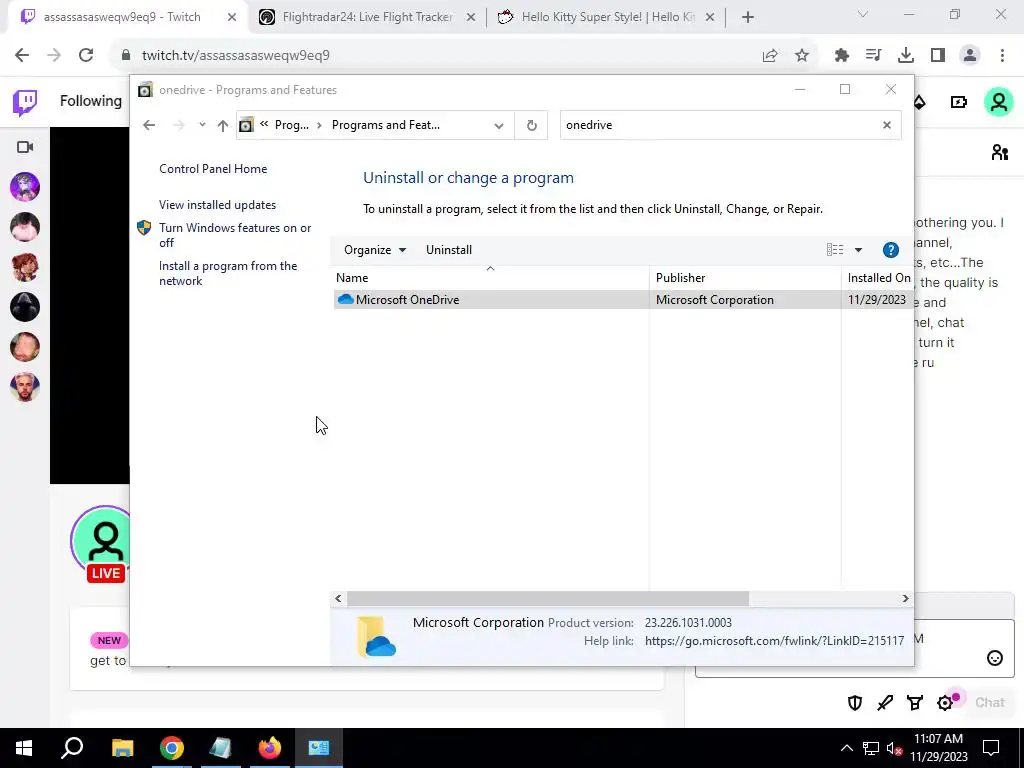
Task: Click the shield moderation icon below chat
Action: (x=855, y=703)
